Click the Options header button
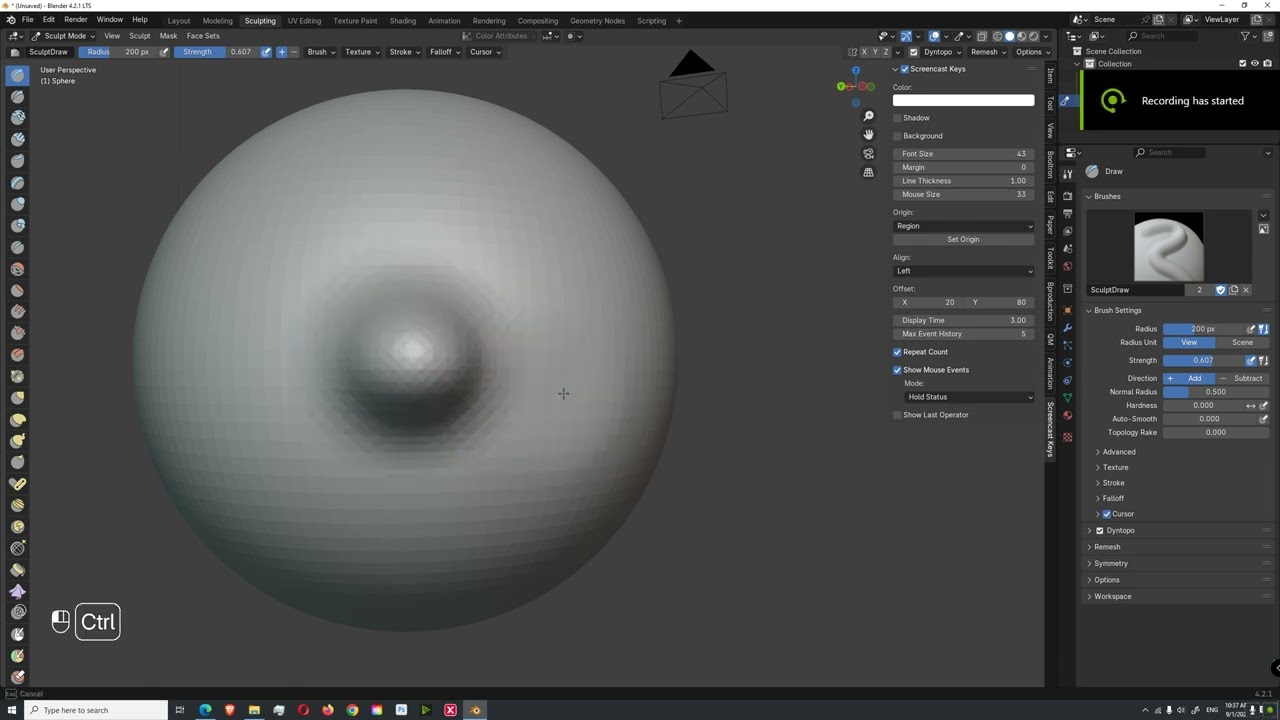Image resolution: width=1280 pixels, height=720 pixels. 1031,52
